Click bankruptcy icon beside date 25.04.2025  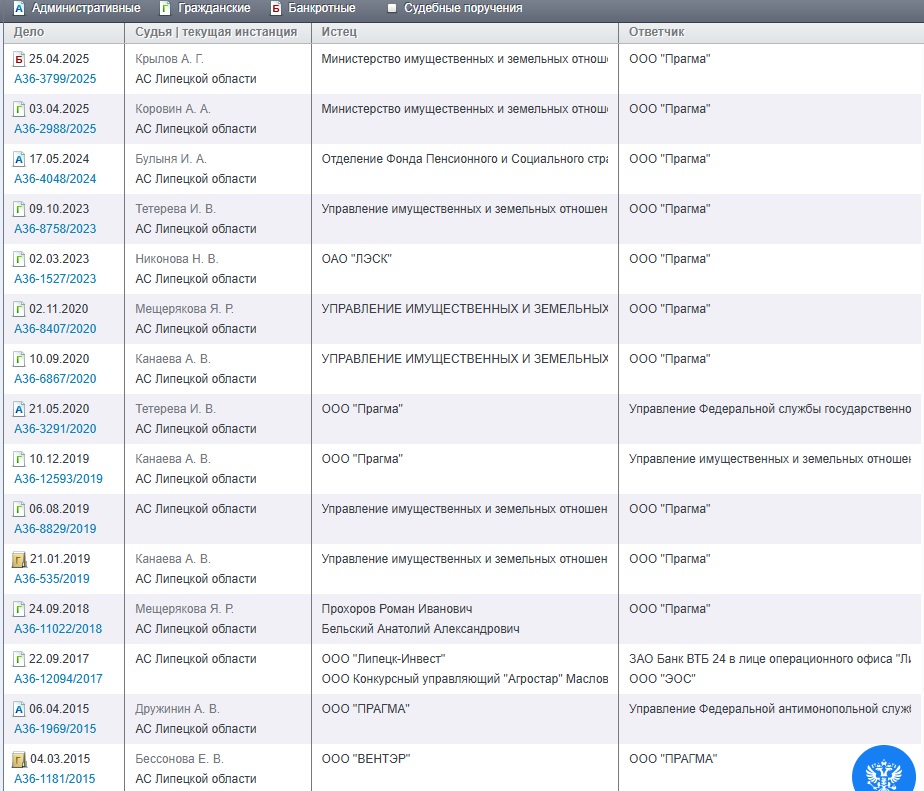point(19,59)
